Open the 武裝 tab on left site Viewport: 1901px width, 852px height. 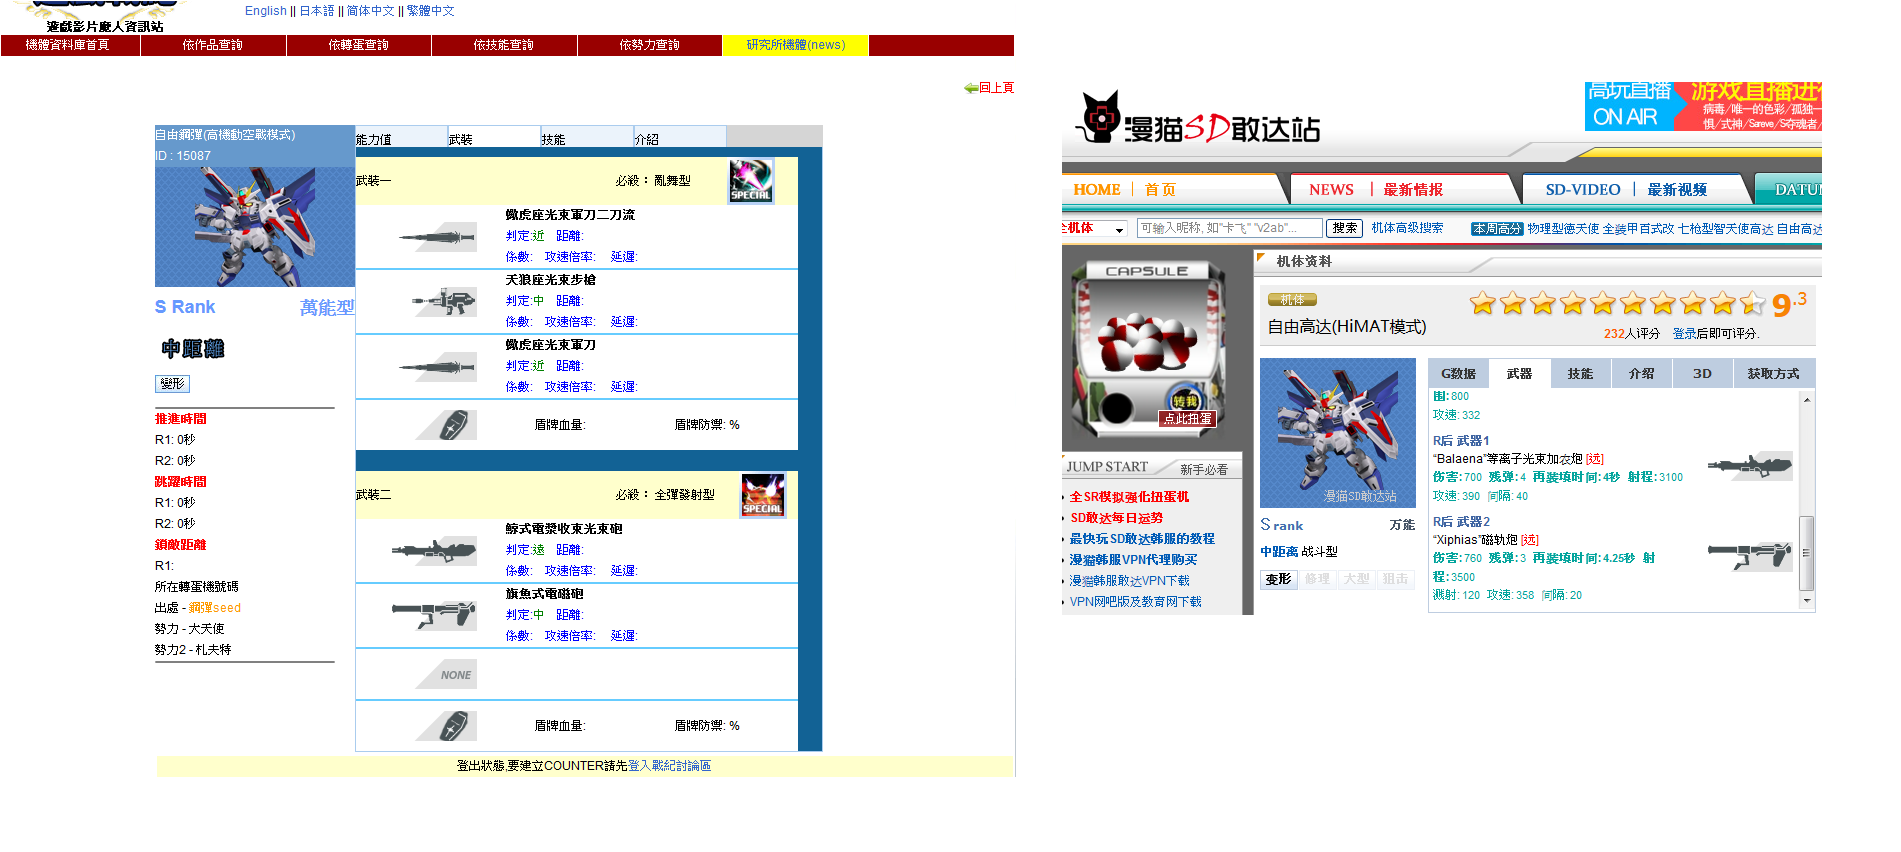494,137
